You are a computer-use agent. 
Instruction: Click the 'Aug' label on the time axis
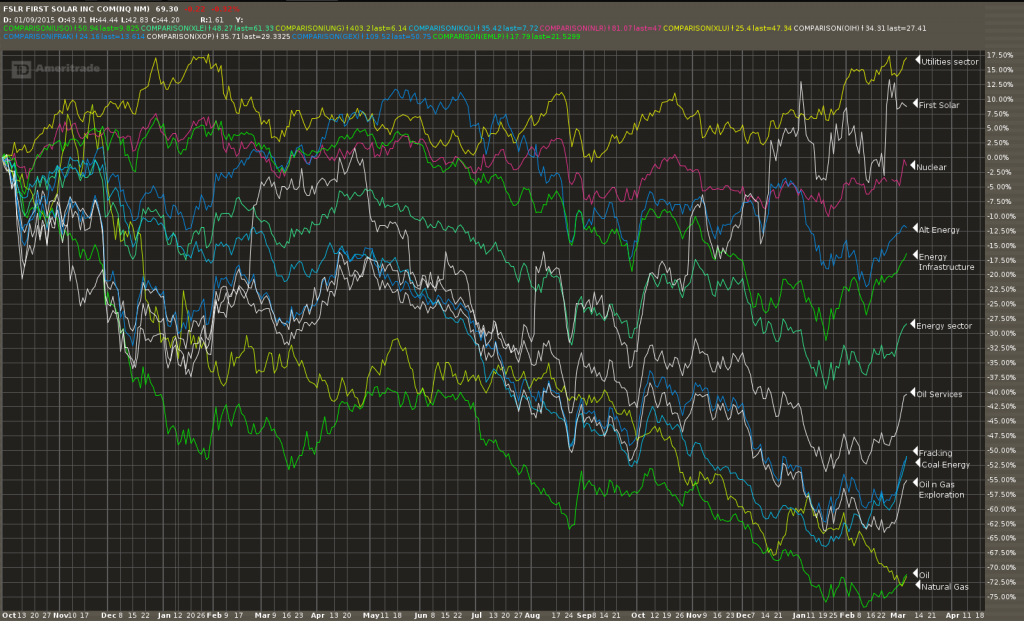click(x=532, y=616)
